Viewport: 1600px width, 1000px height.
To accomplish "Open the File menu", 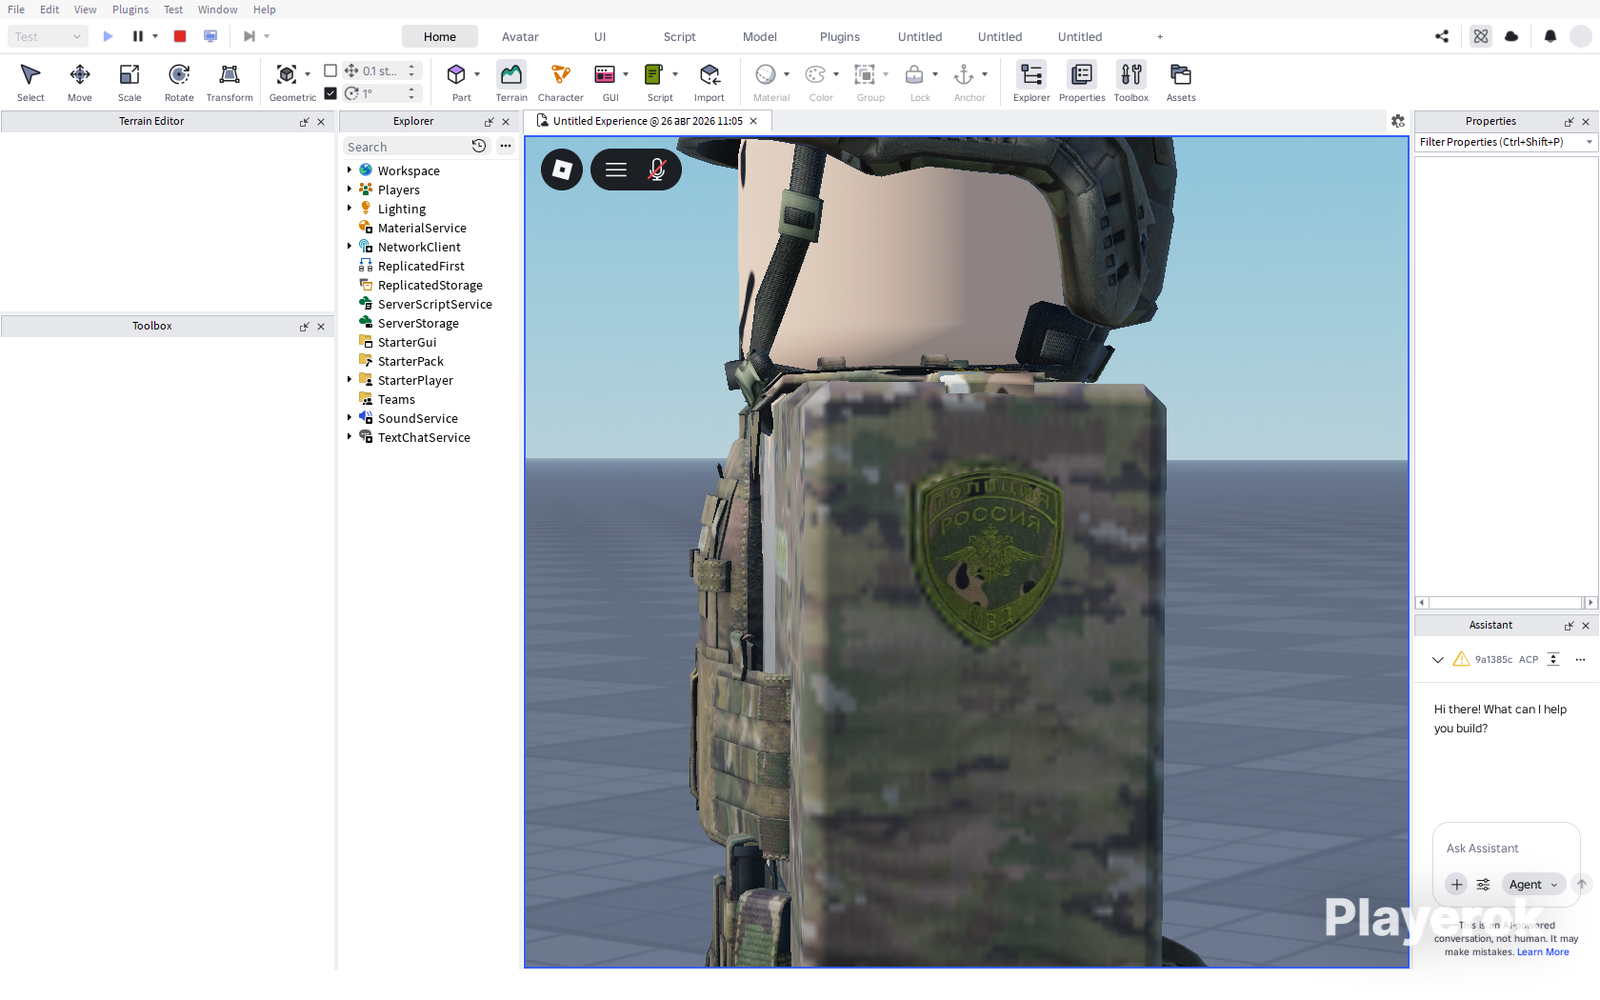I will coord(16,9).
